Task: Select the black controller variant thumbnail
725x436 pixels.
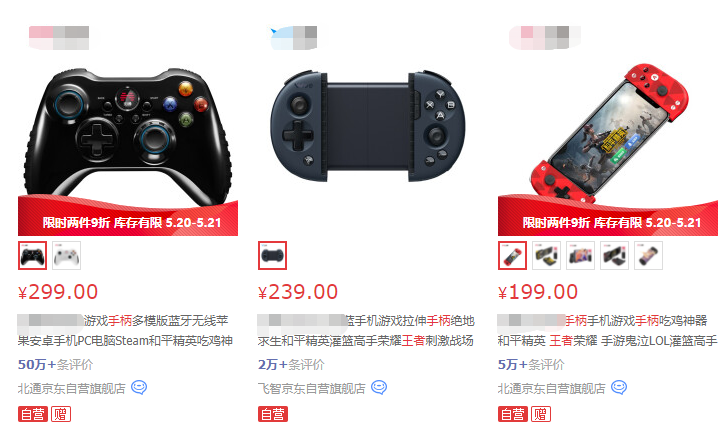Action: click(x=32, y=255)
